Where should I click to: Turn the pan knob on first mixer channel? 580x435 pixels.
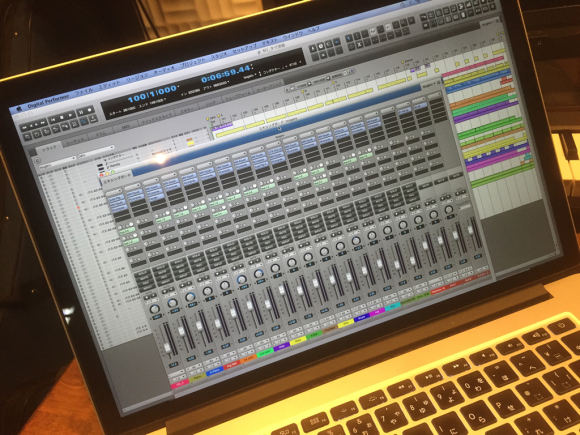(154, 309)
